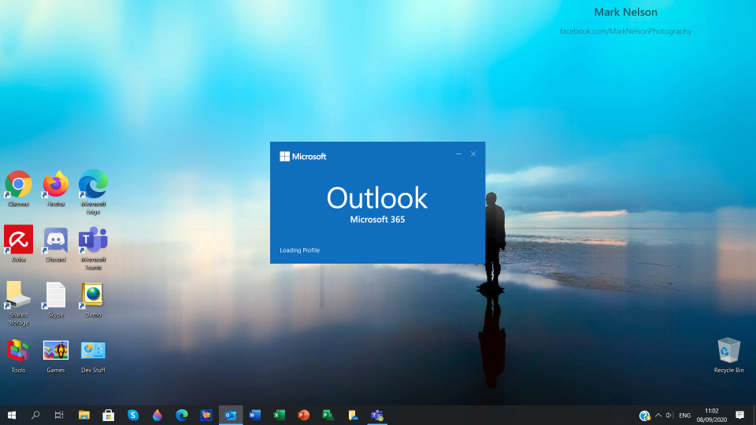Click the Show Desktop sliver
756x425 pixels.
pyautogui.click(x=754, y=415)
